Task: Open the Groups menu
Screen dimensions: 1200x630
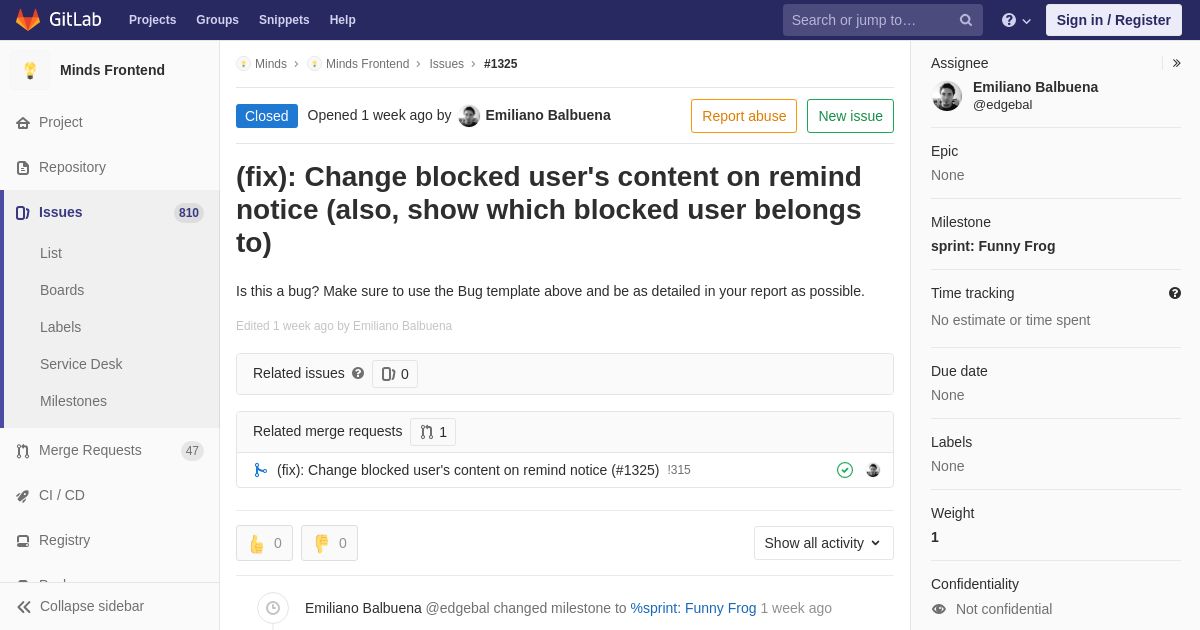Action: click(x=217, y=20)
